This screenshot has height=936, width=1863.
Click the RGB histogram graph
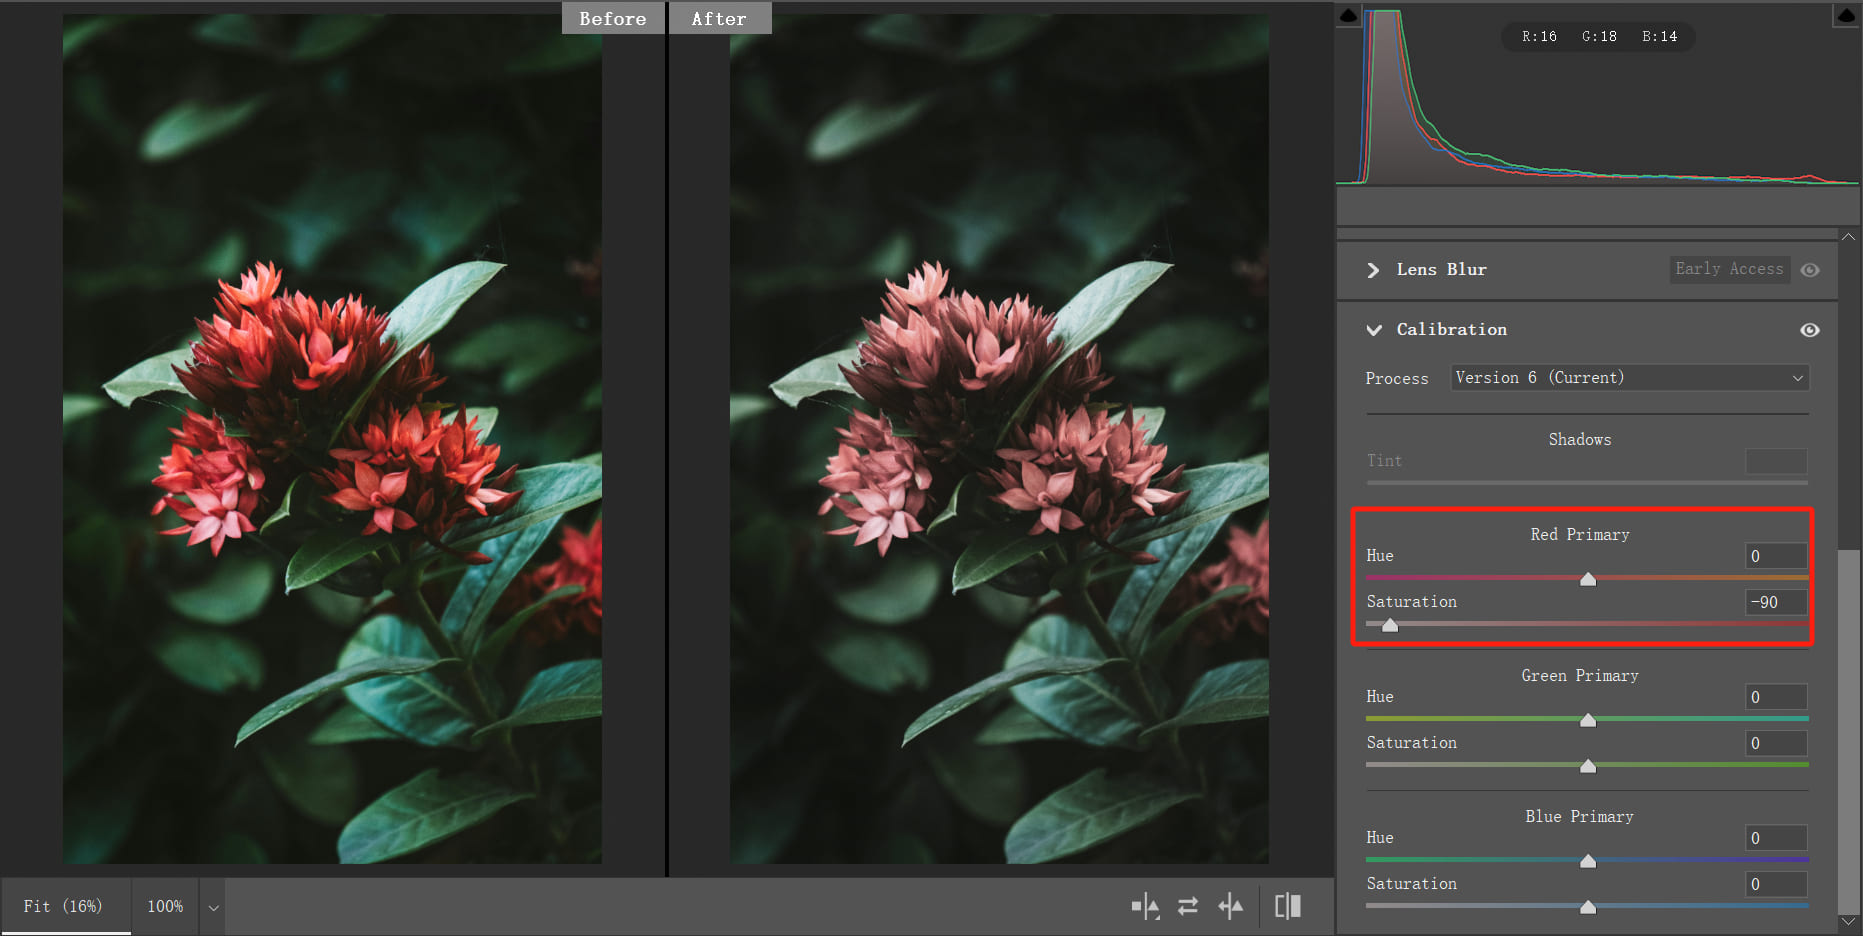click(x=1598, y=95)
